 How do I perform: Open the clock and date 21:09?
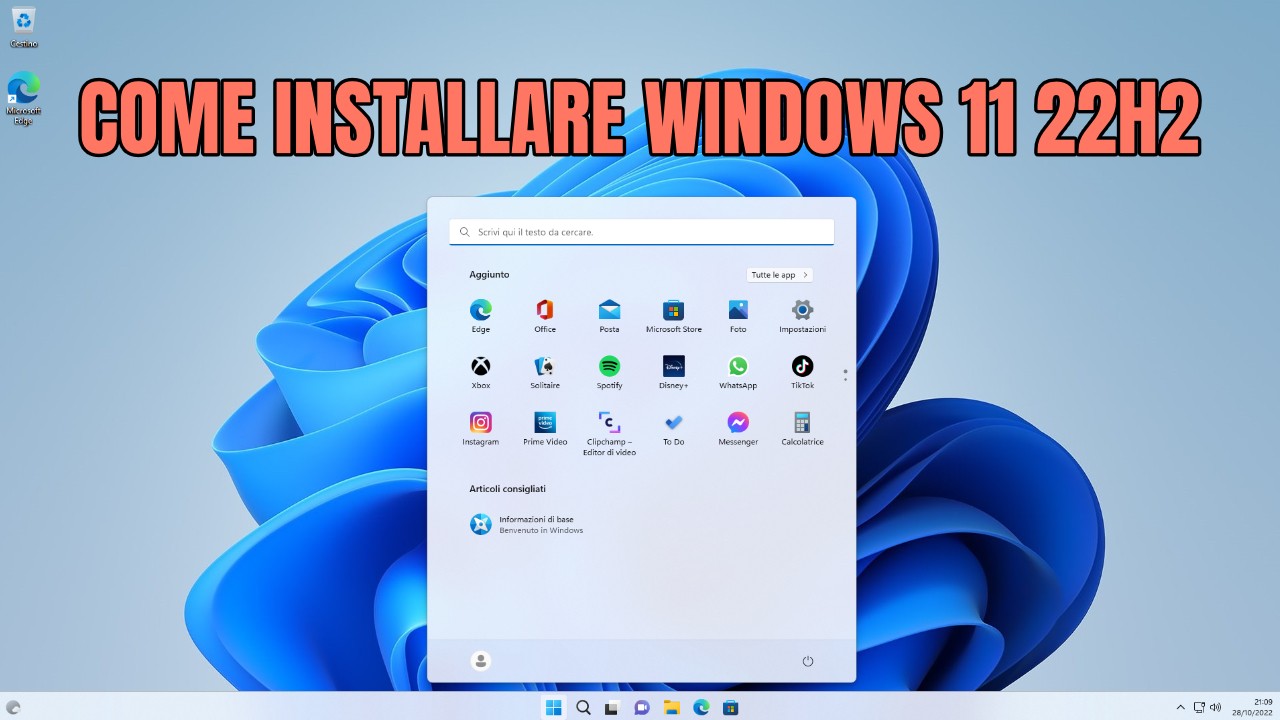1254,707
